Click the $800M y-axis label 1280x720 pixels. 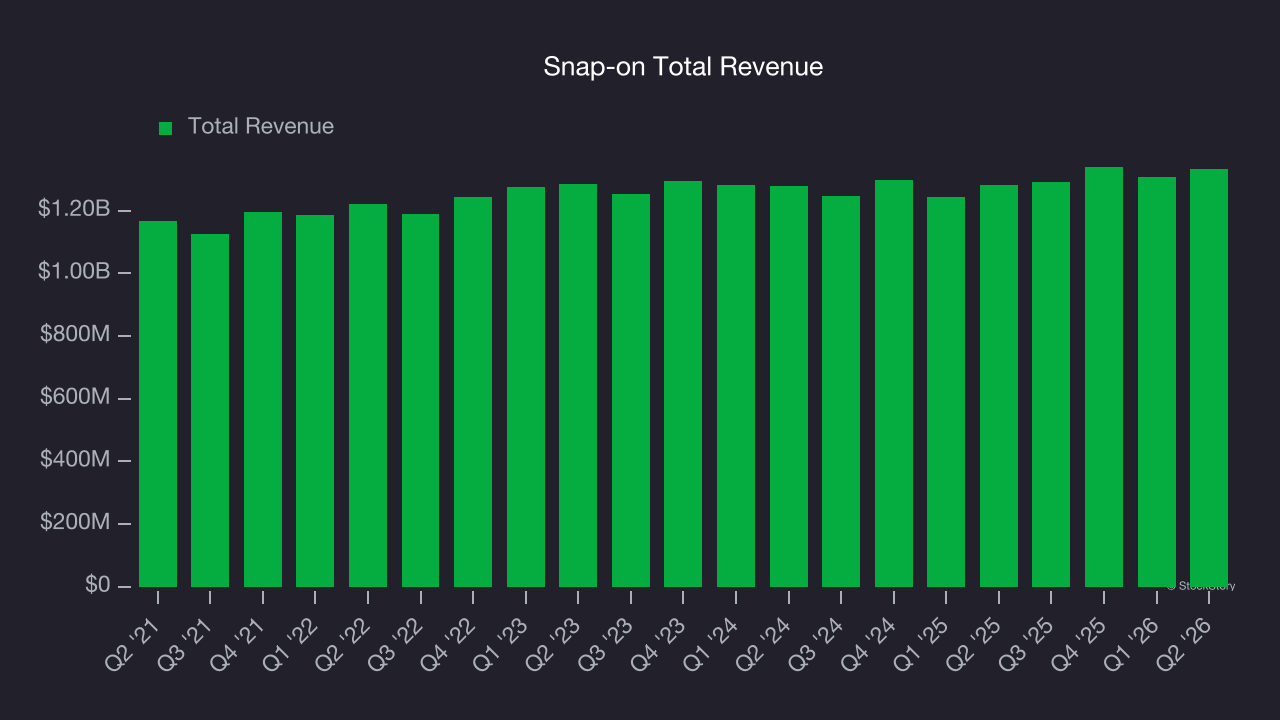[x=75, y=335]
